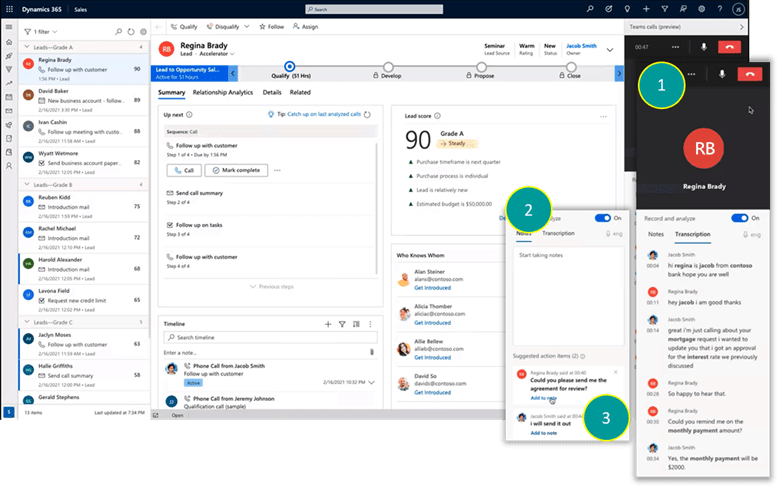Viewport: 780px width, 489px height.
Task: Mute microphone in front call panel
Action: coord(722,74)
